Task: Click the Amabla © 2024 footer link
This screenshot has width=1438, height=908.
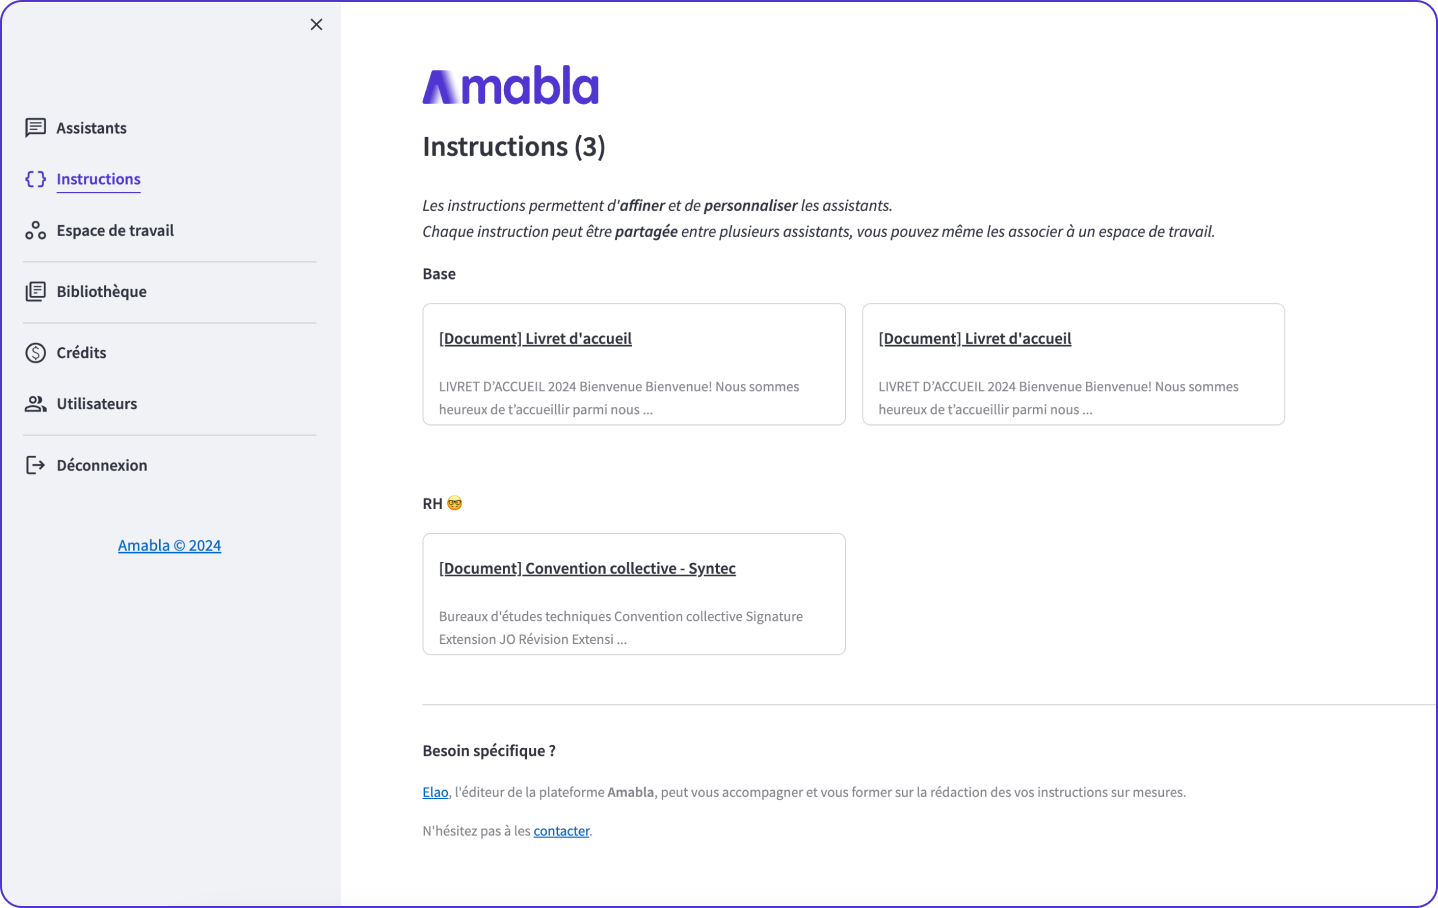Action: click(x=170, y=546)
